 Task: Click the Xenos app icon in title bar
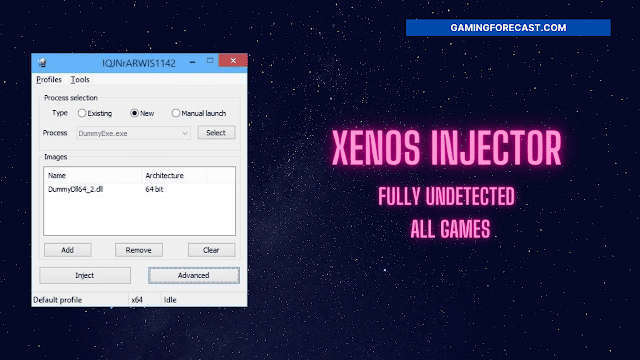tap(42, 62)
